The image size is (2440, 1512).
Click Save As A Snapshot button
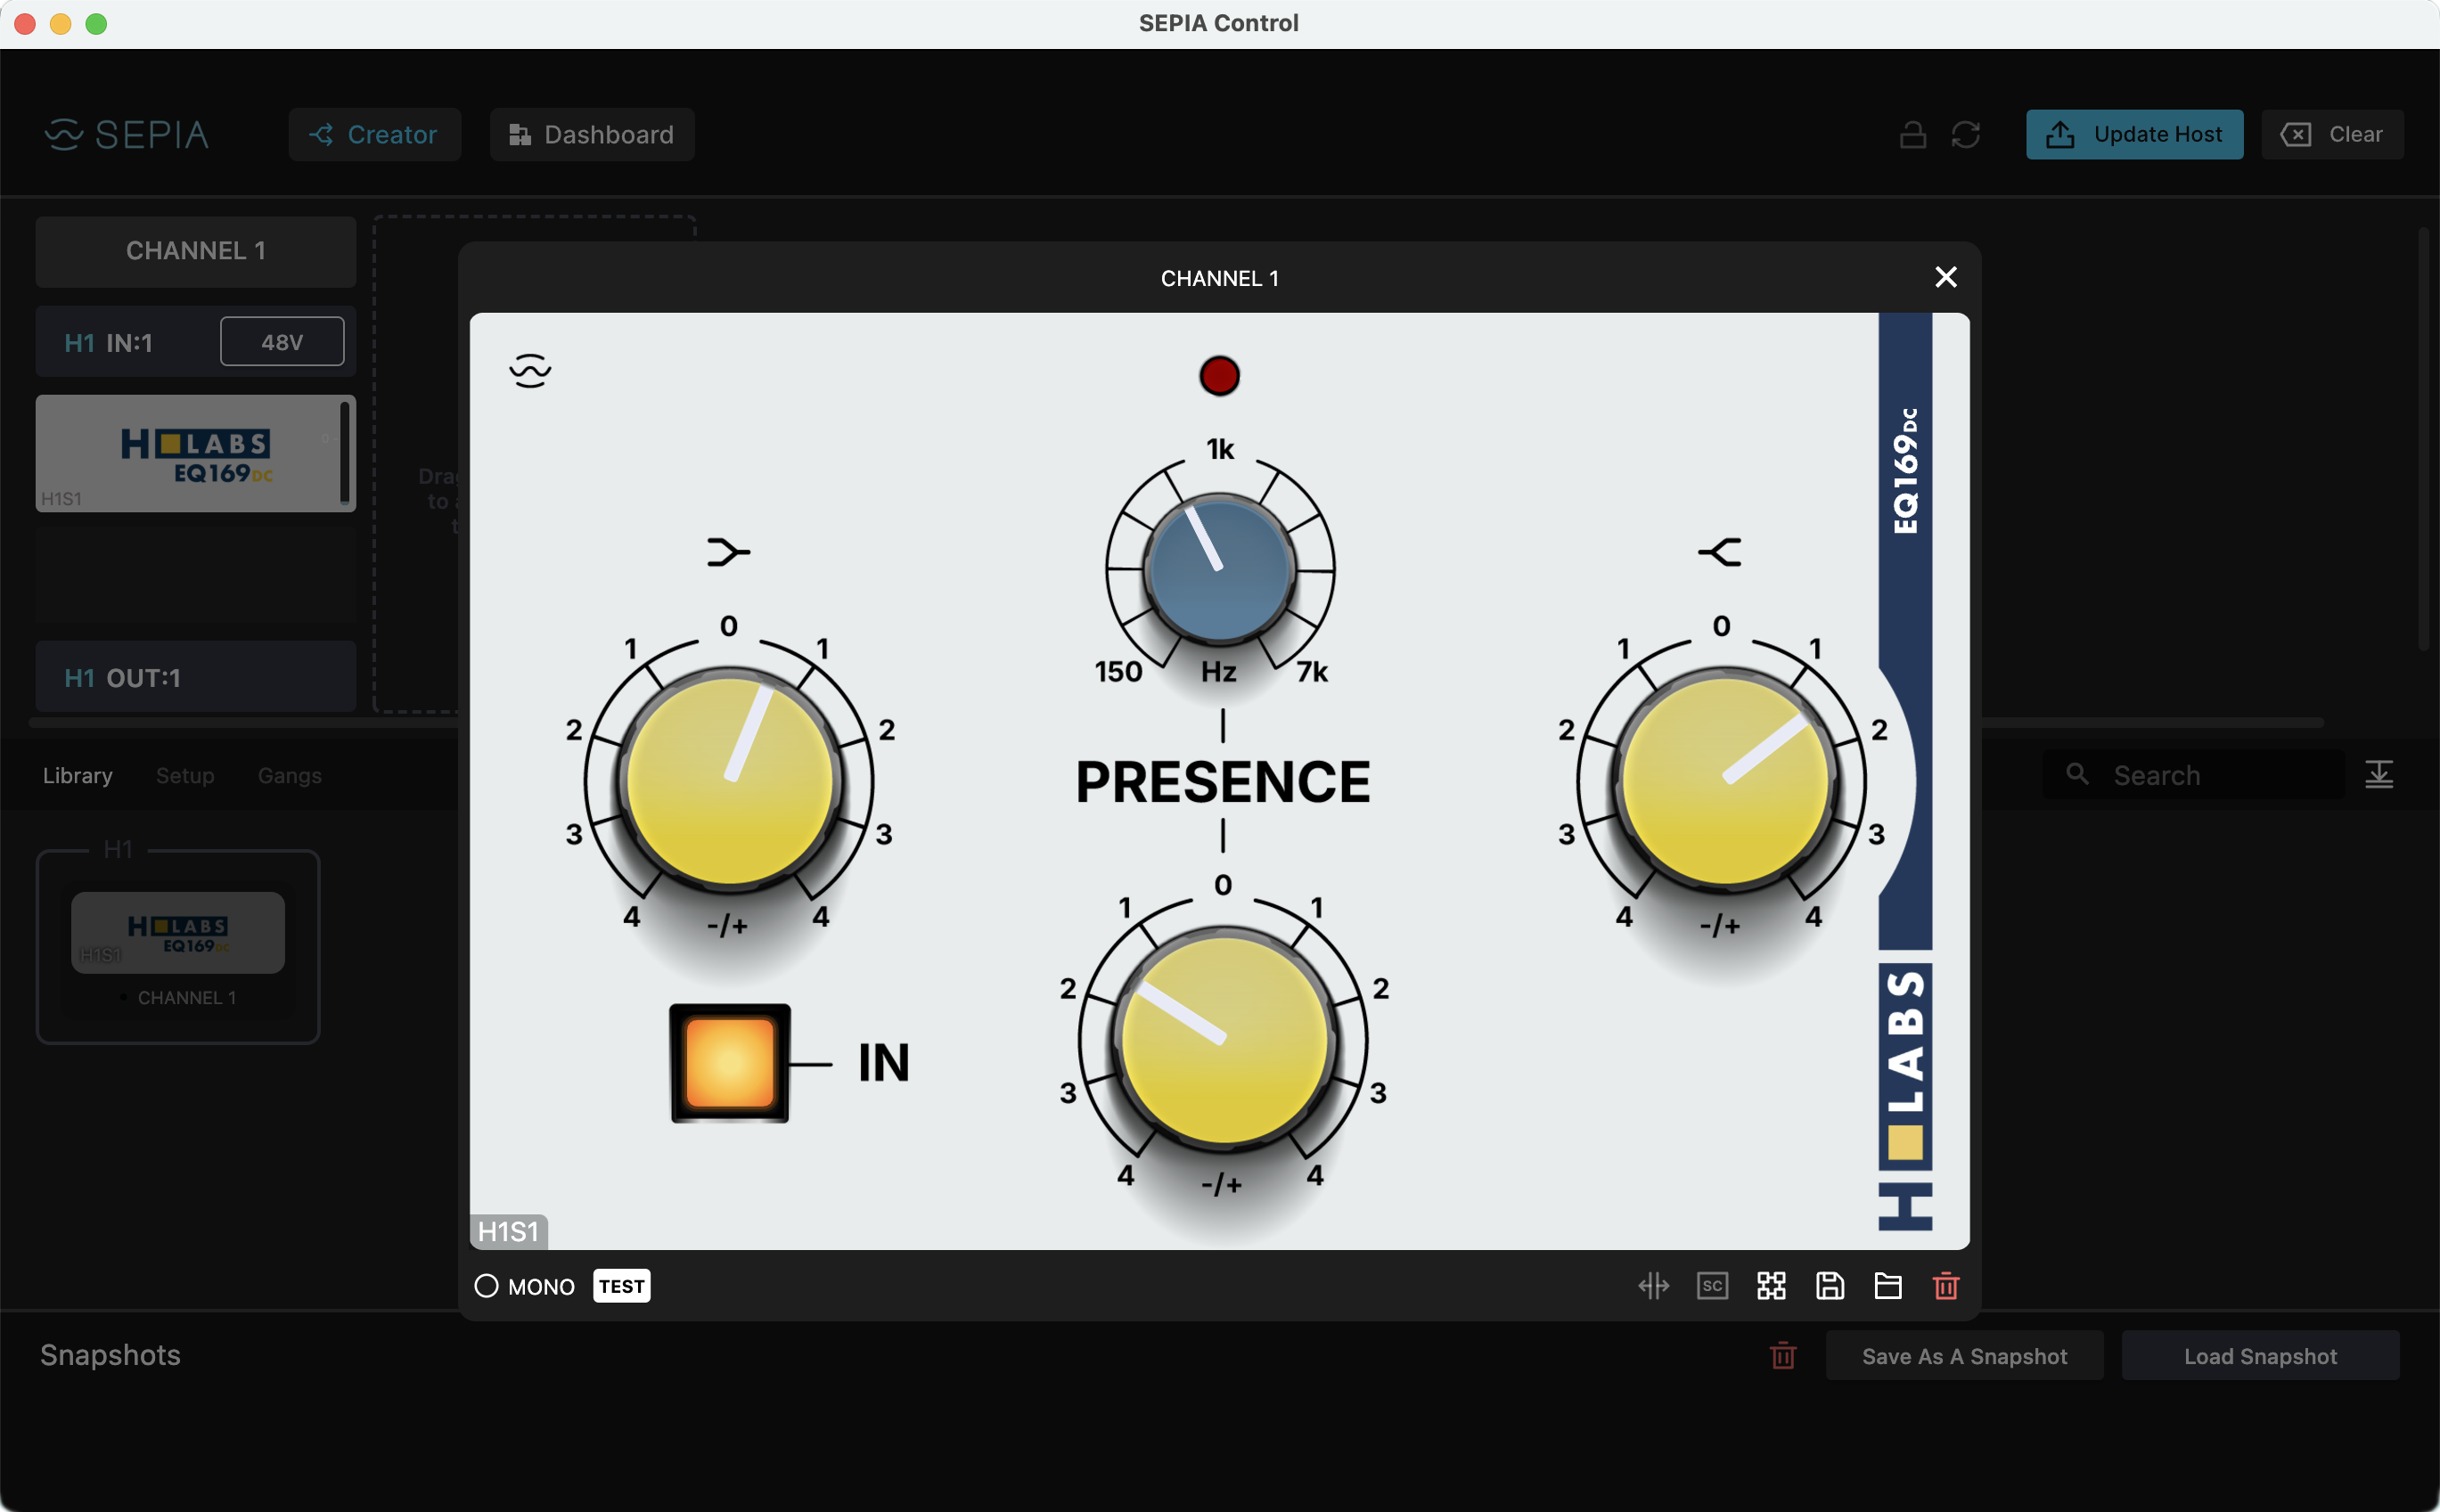coord(1963,1356)
